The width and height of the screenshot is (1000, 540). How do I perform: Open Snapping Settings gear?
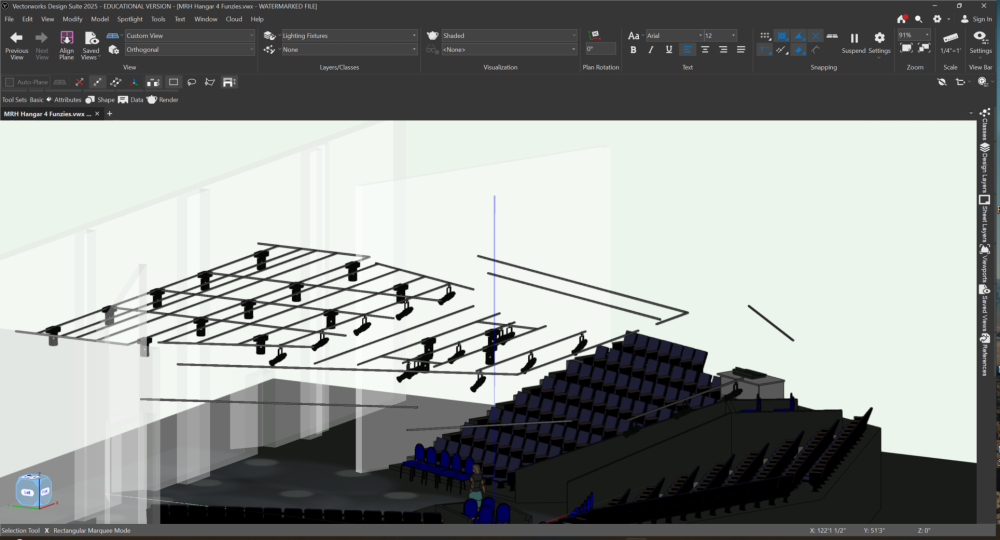[x=879, y=38]
